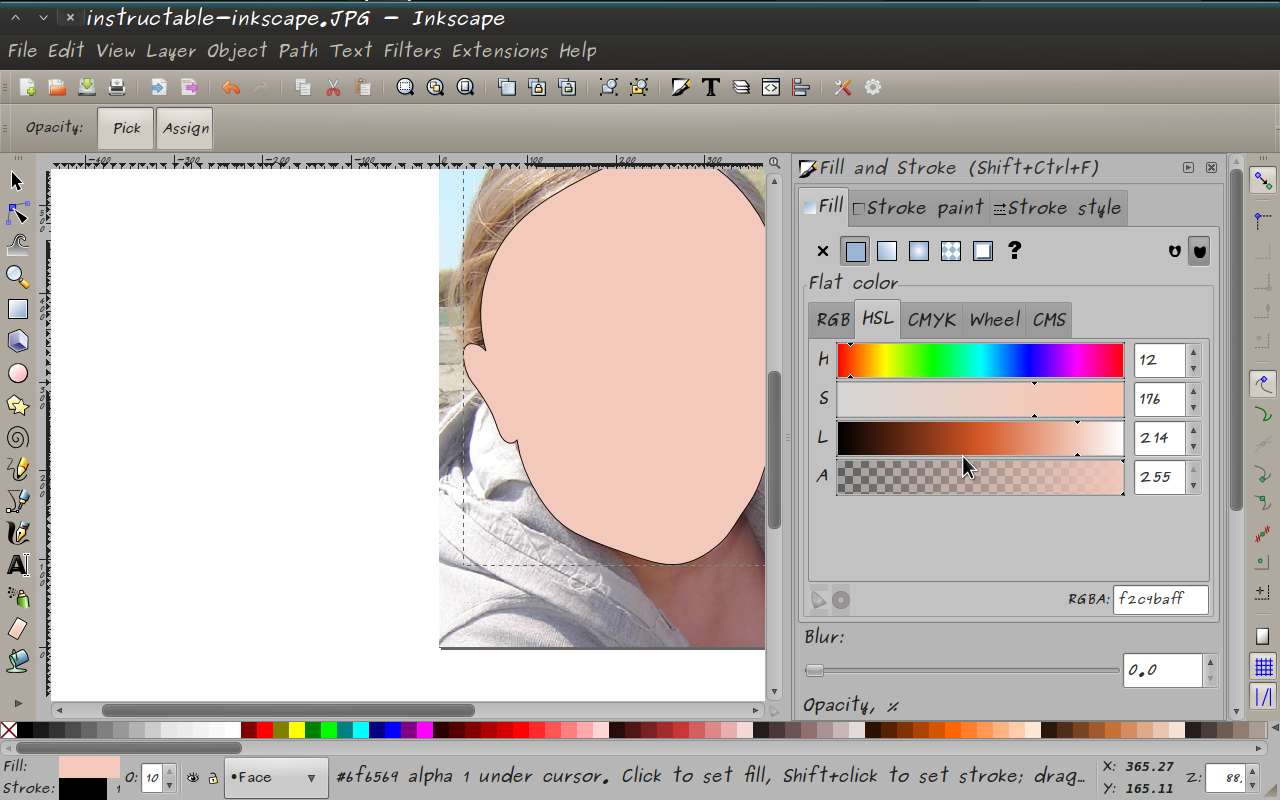The width and height of the screenshot is (1280, 800).
Task: Select the Star polygon tool
Action: coord(17,405)
